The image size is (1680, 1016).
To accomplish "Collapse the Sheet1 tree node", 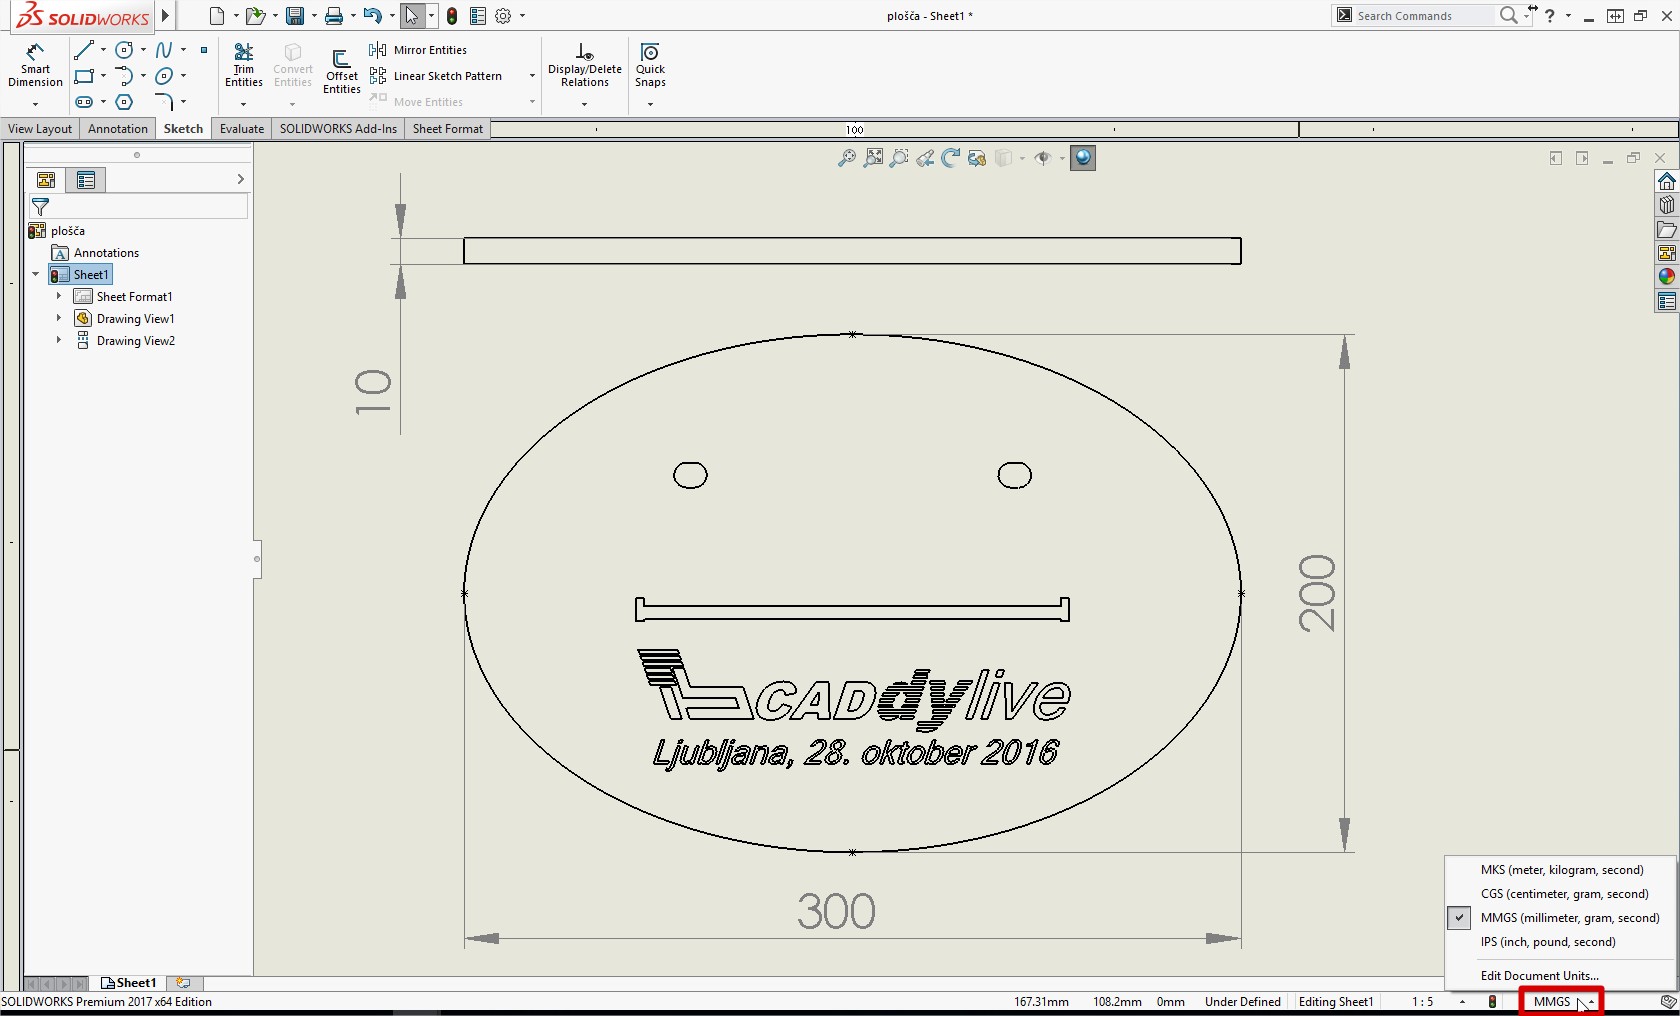I will [36, 275].
